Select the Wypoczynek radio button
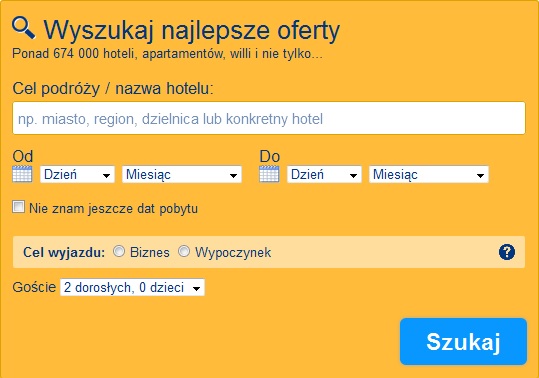Image resolution: width=539 pixels, height=378 pixels. (x=184, y=252)
